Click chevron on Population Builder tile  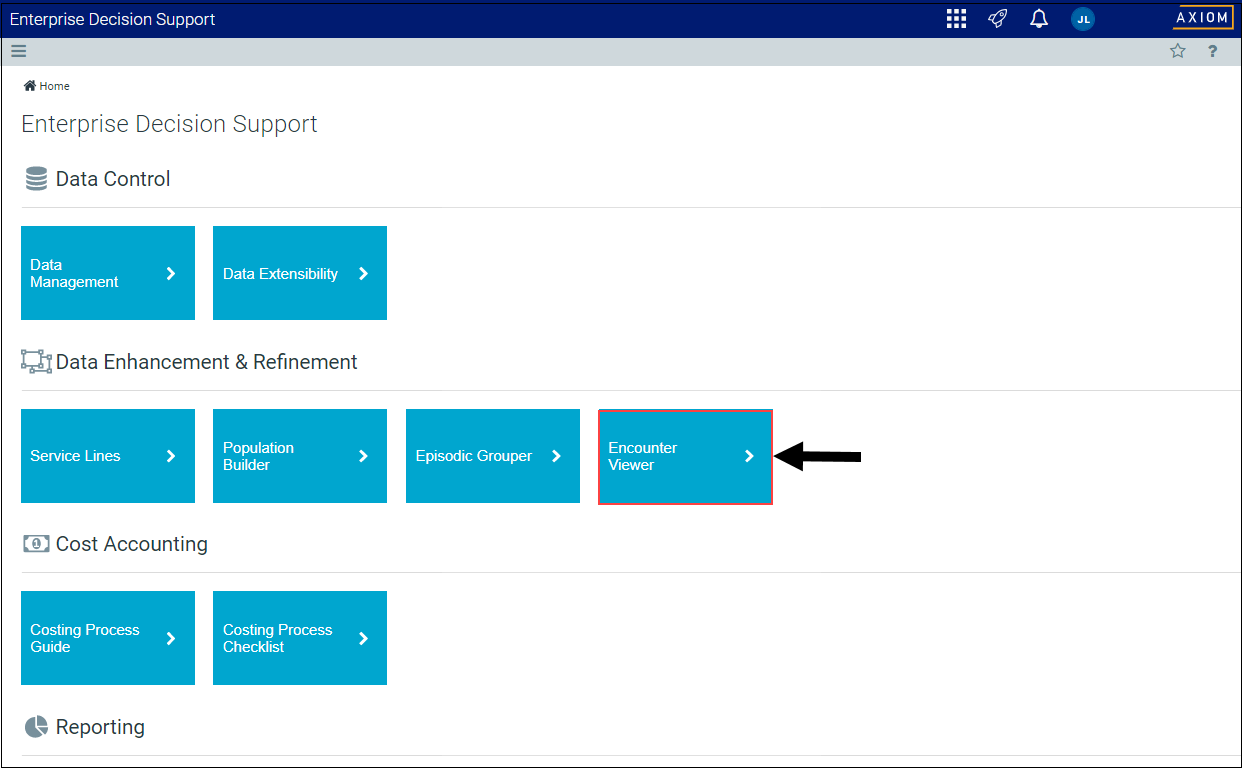tap(363, 456)
